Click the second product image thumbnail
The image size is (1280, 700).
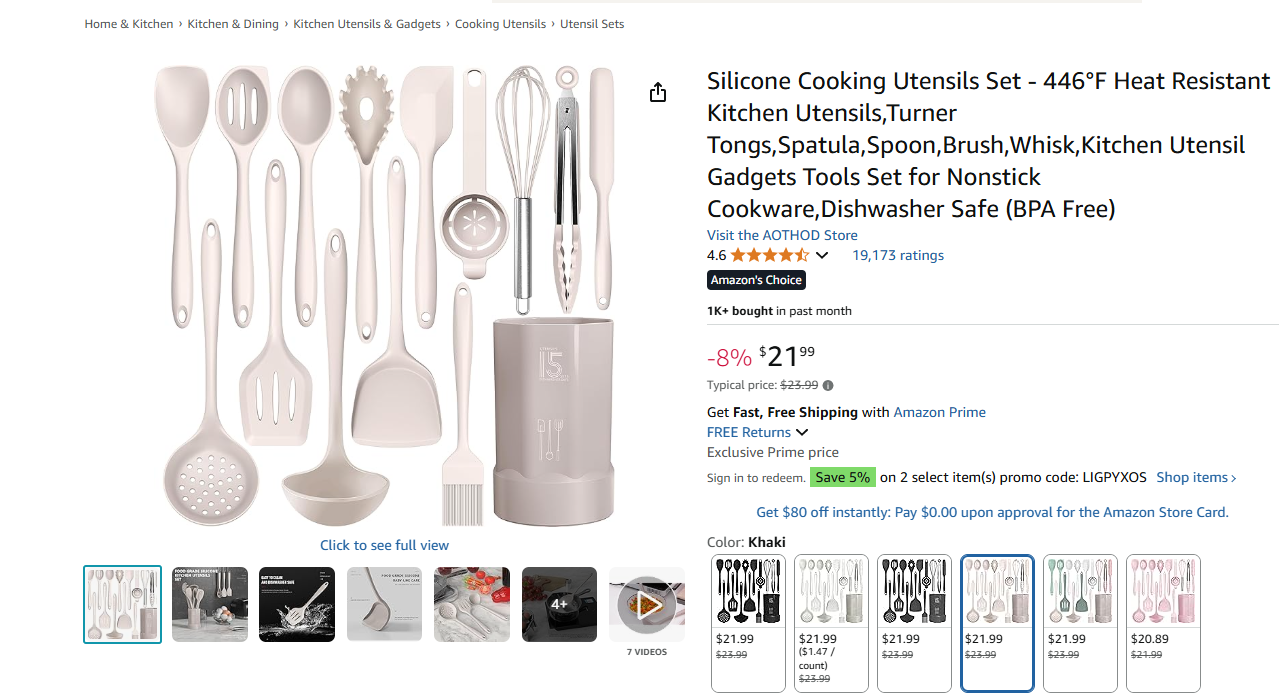[209, 604]
